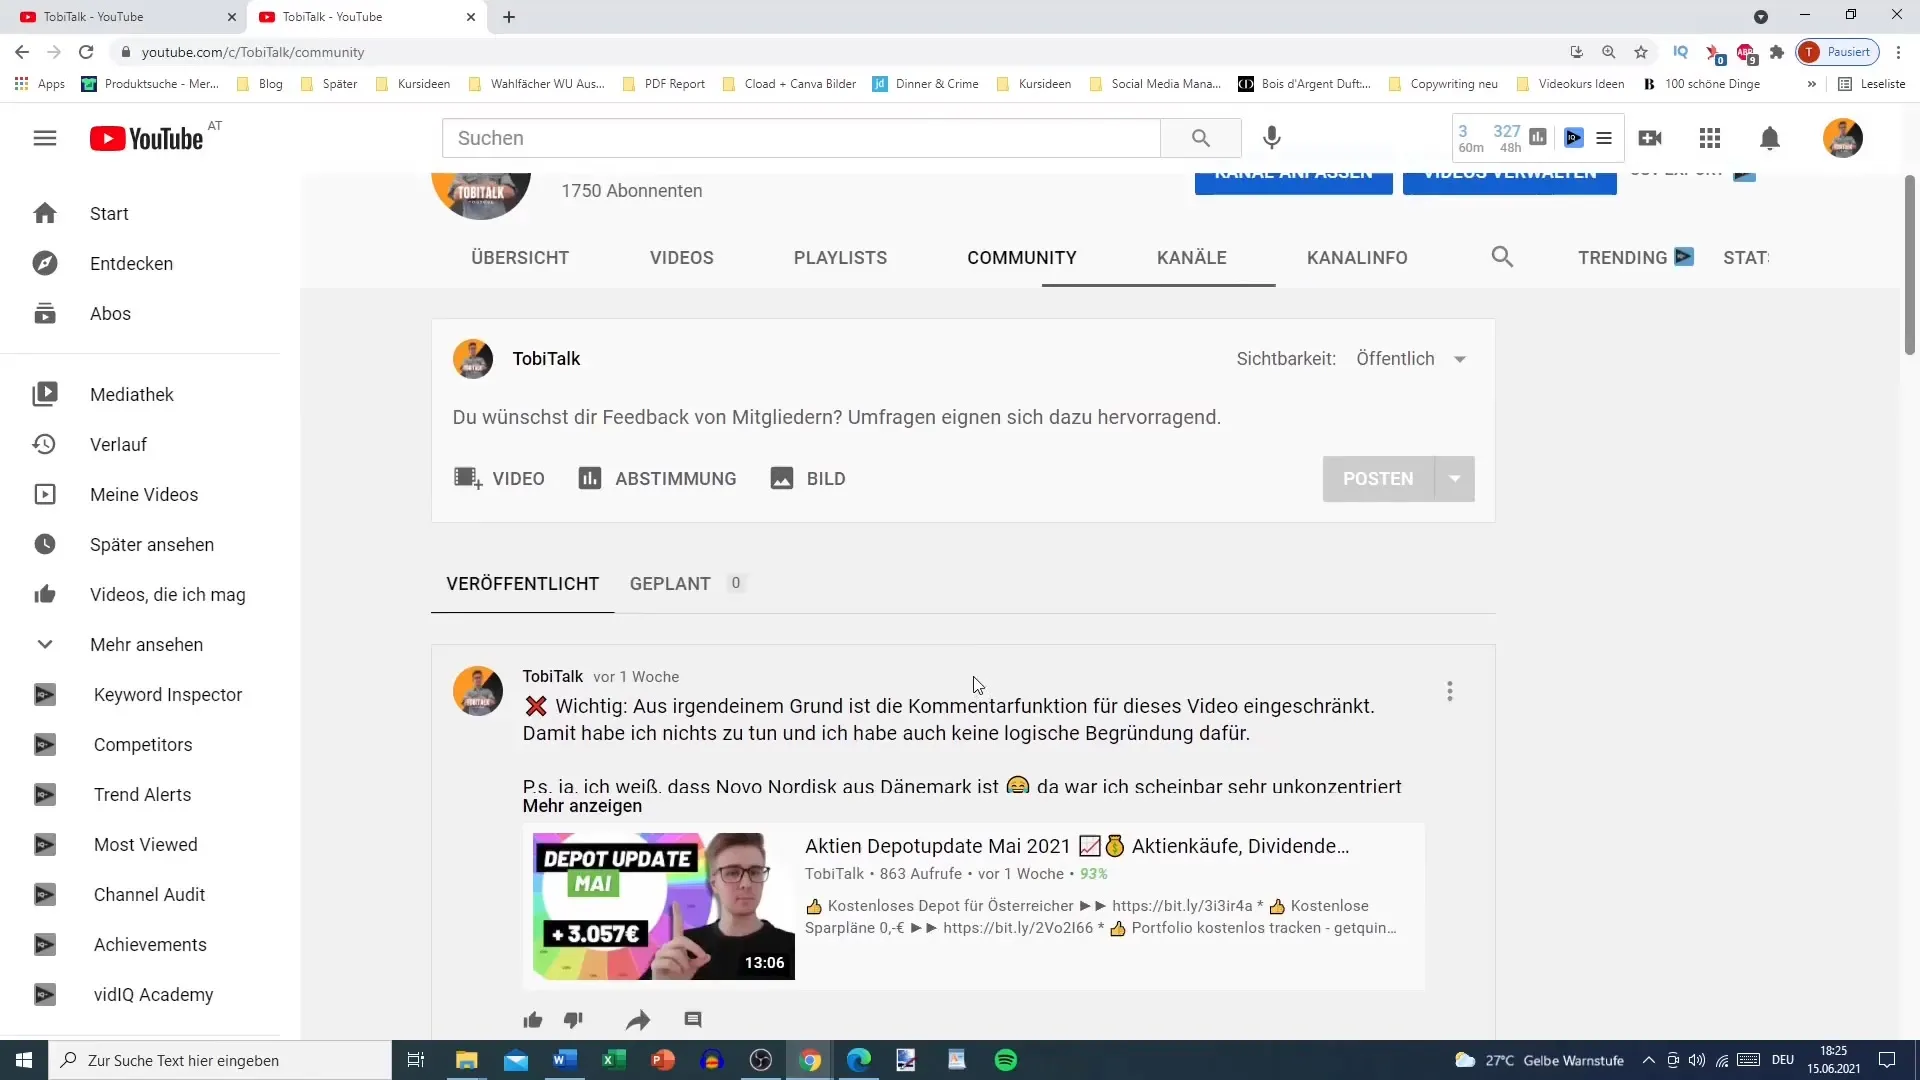
Task: Click the YouTube search input field
Action: [802, 137]
